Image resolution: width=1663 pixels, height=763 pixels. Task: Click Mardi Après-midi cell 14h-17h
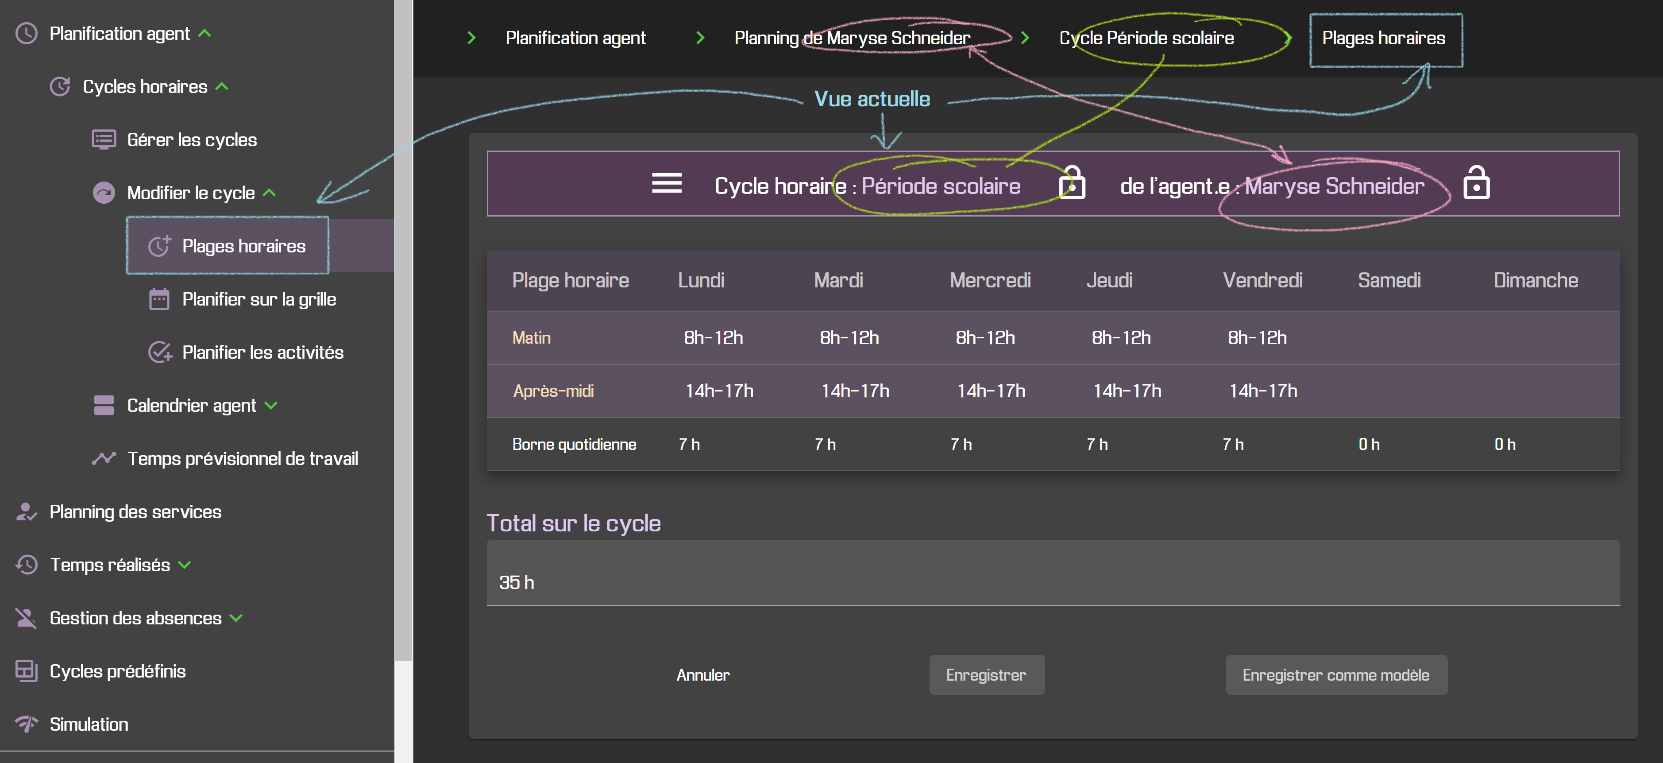click(855, 391)
